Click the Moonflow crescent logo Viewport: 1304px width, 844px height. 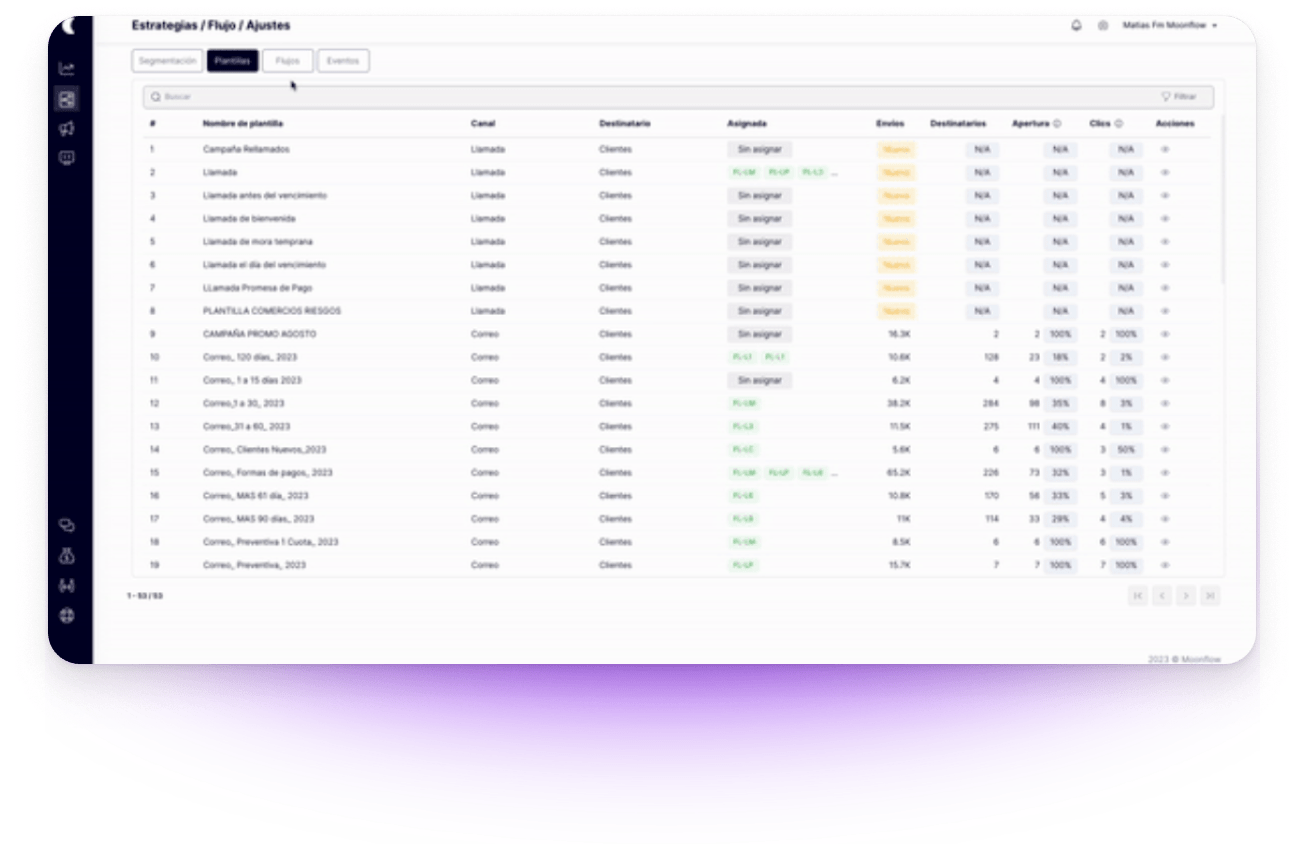[67, 26]
